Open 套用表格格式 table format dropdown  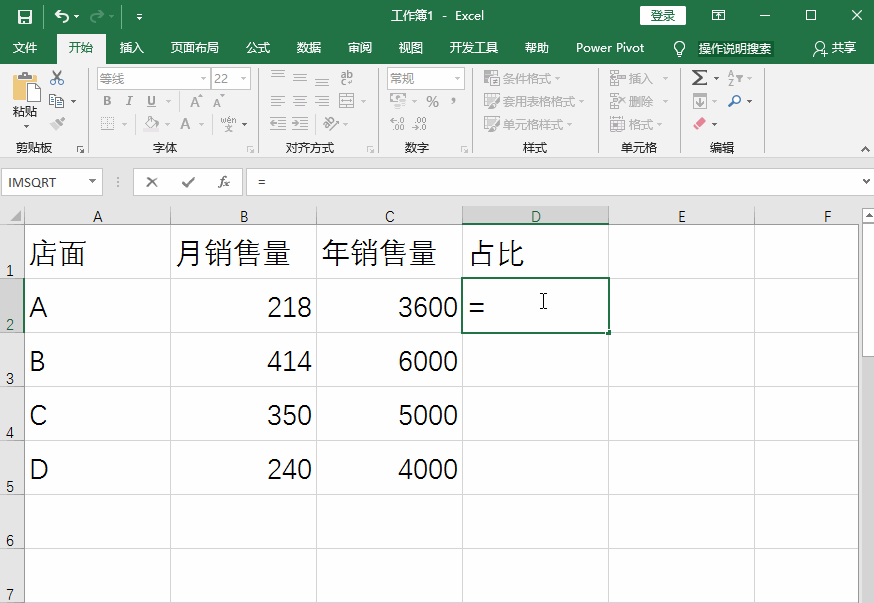(x=534, y=101)
